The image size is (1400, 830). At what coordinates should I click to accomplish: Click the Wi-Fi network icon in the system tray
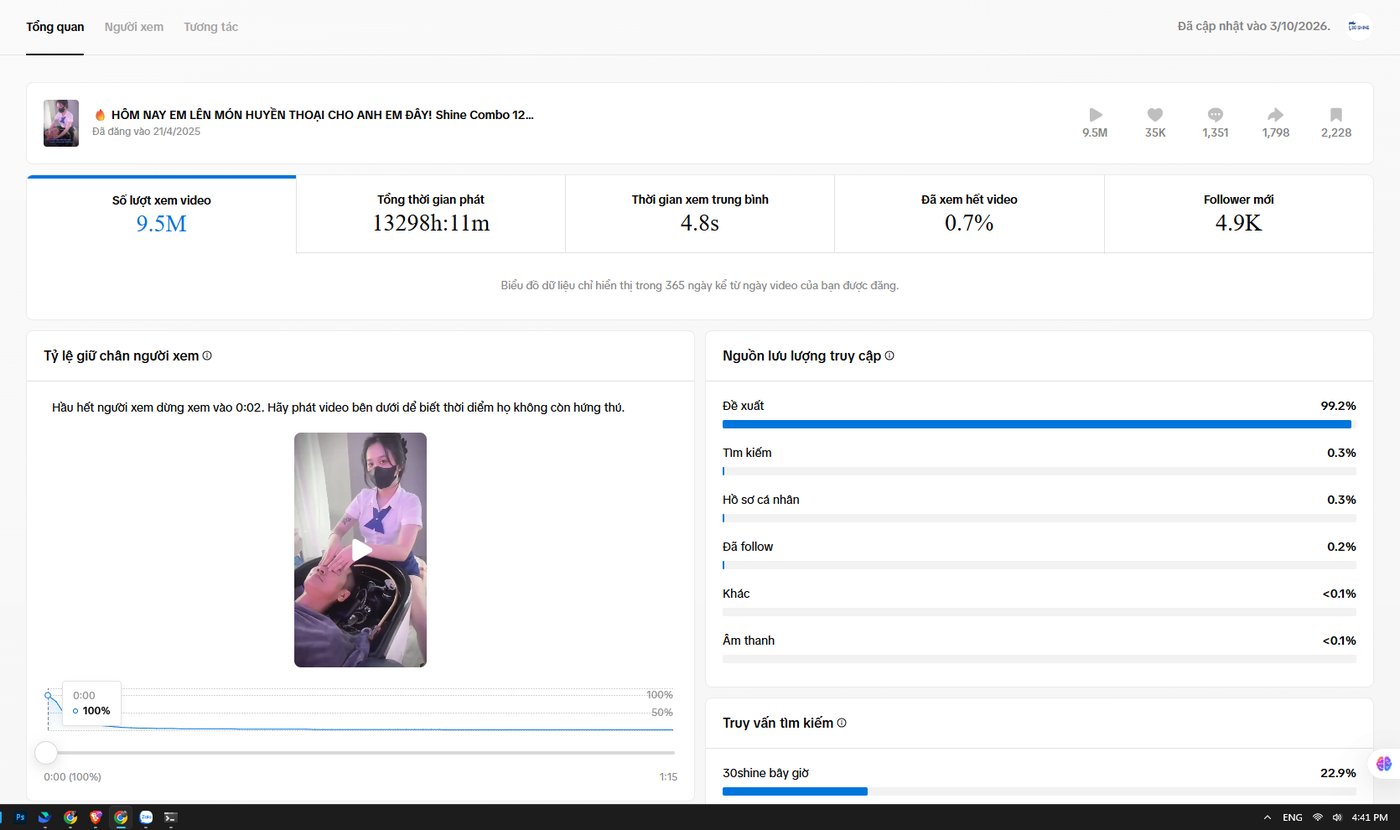pos(1318,817)
